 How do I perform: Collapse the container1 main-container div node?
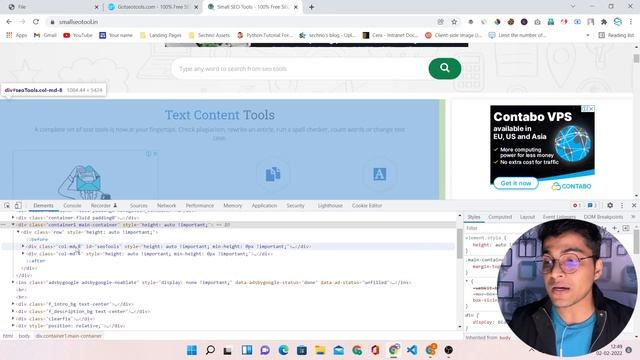13,225
